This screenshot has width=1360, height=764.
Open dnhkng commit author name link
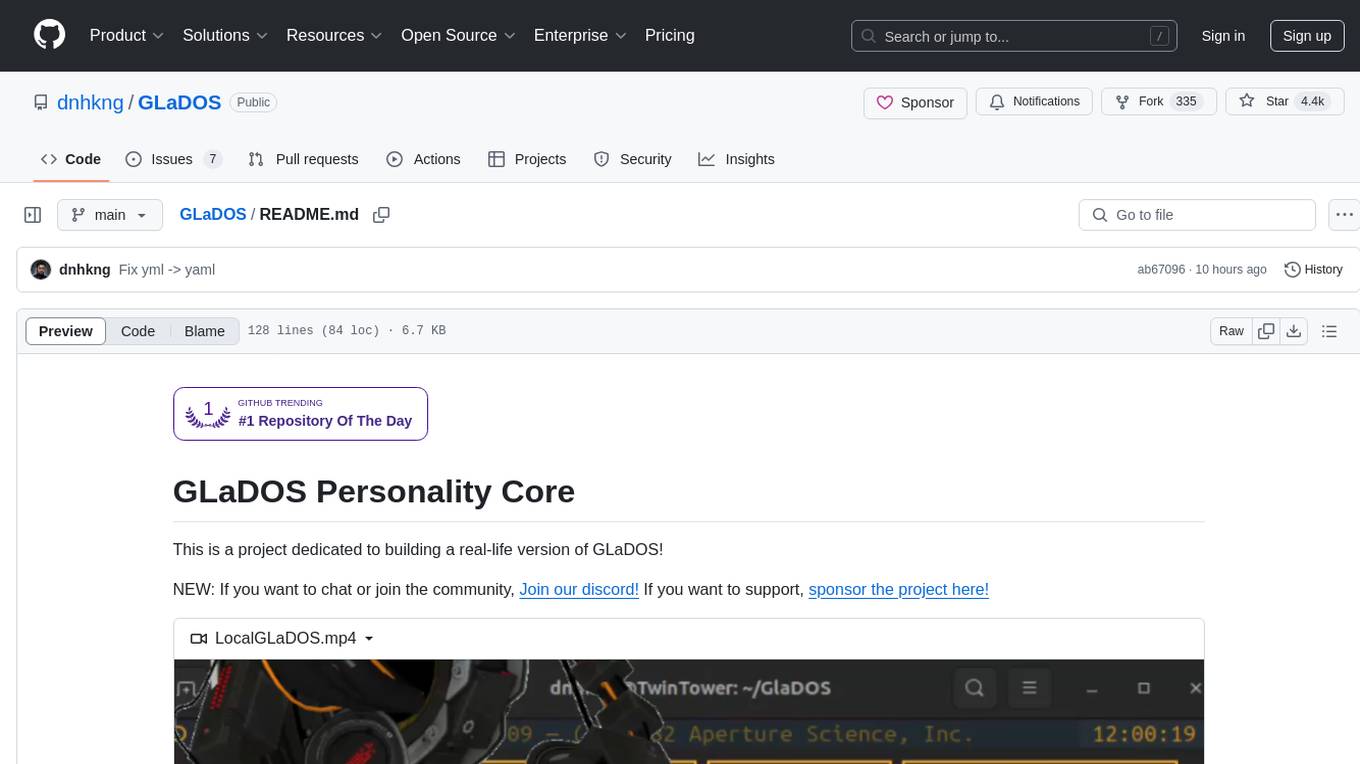click(x=85, y=270)
